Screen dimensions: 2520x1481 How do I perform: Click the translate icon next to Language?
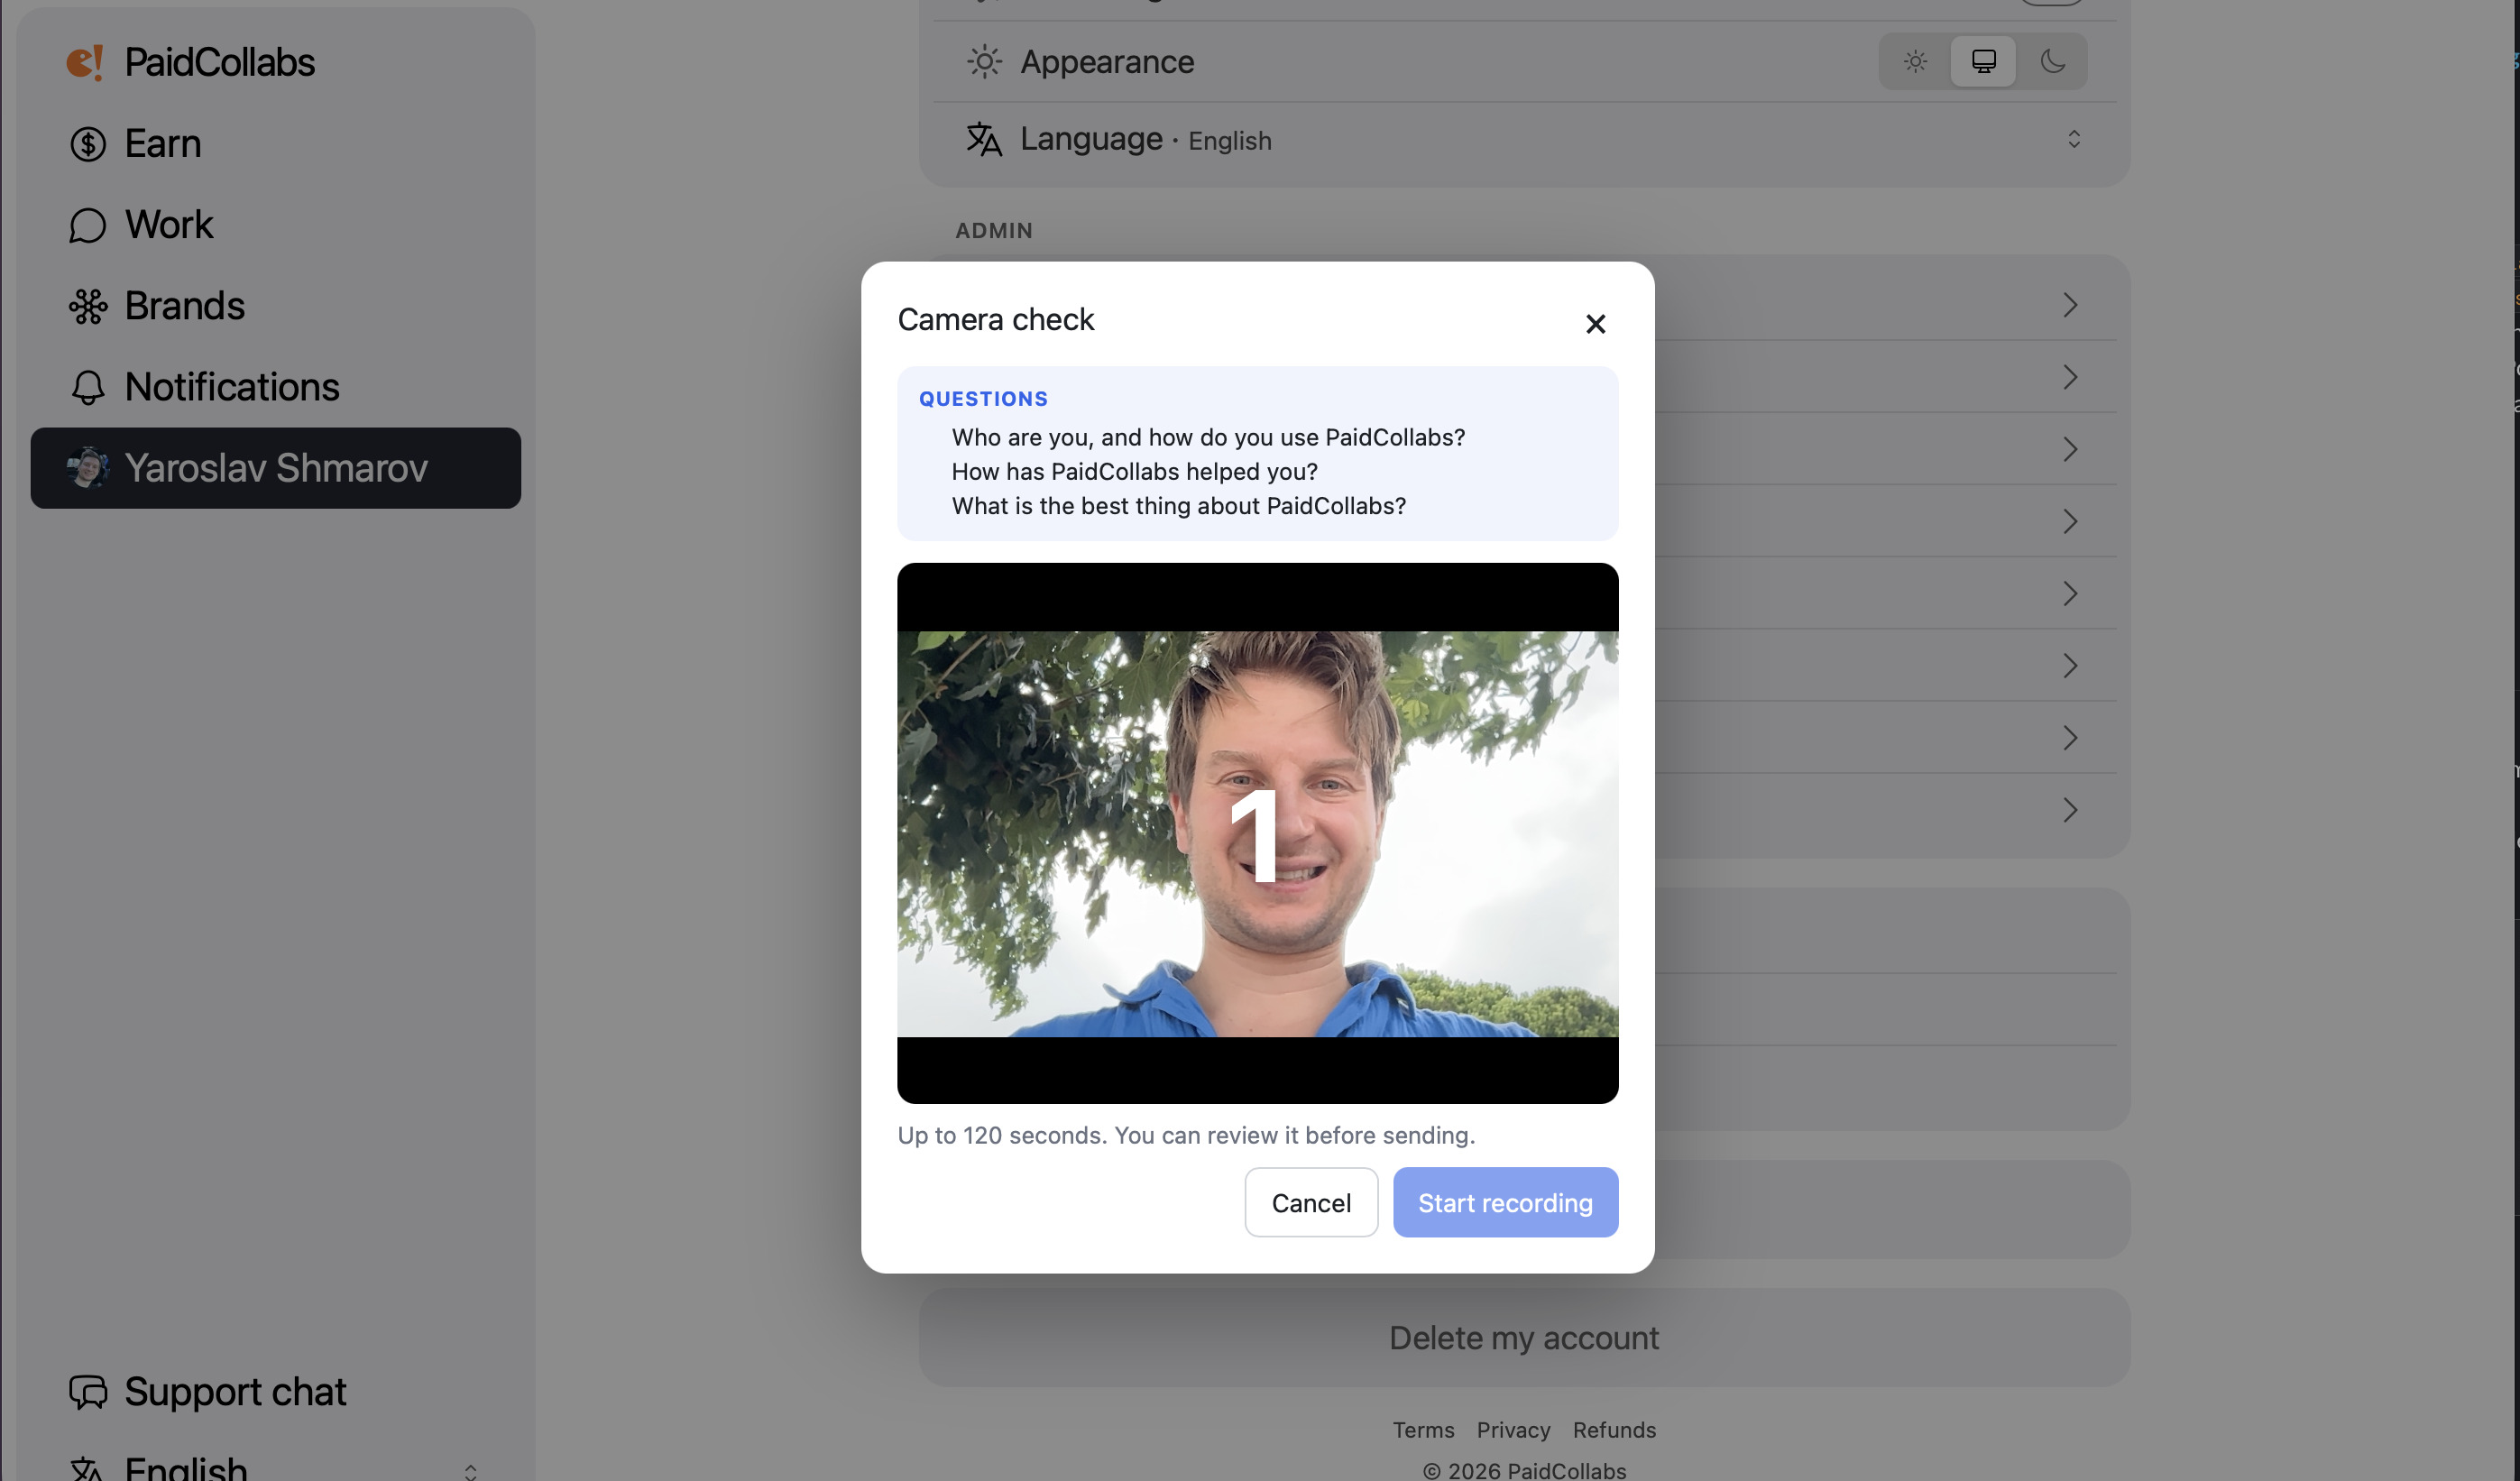coord(984,139)
